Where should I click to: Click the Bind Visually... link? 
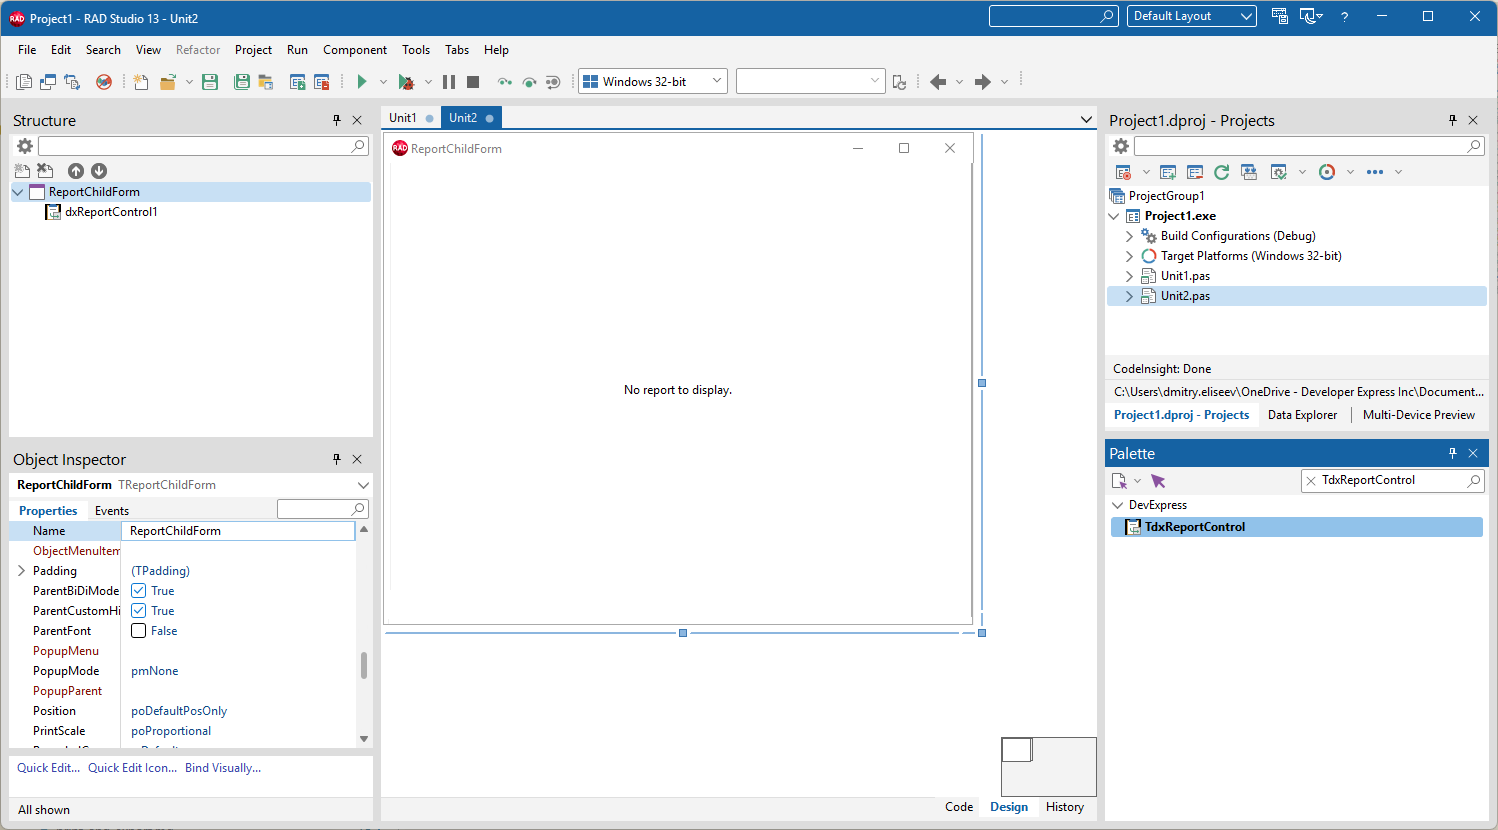[x=223, y=768]
